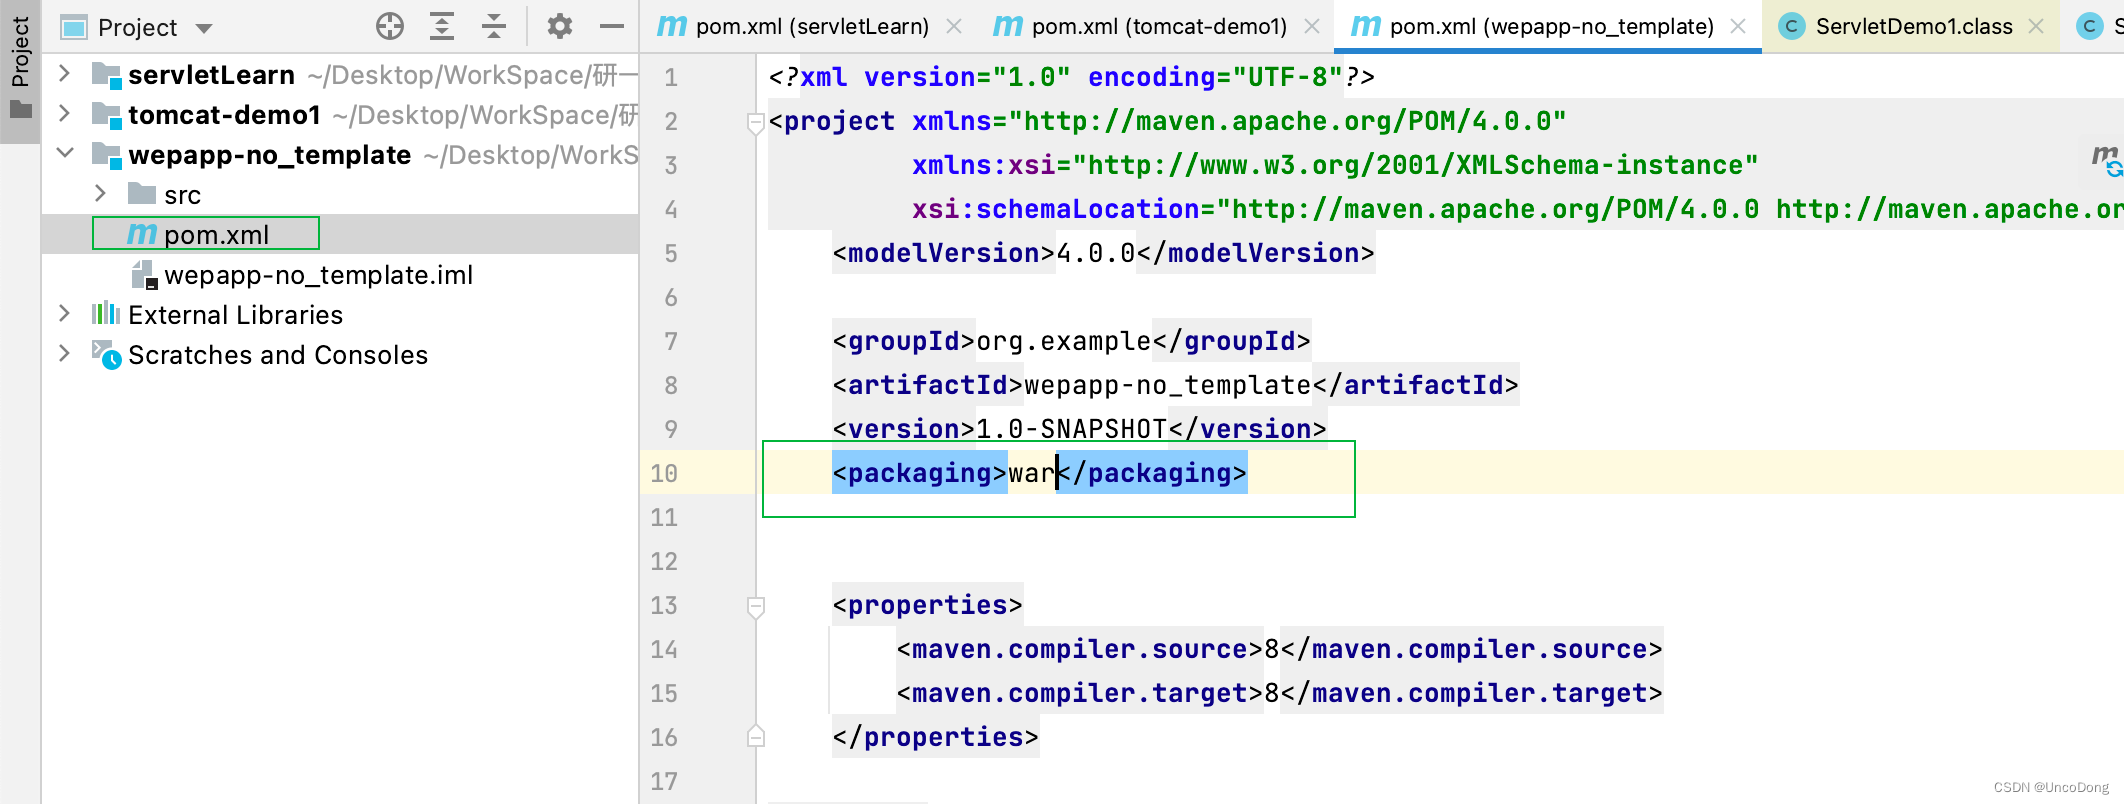Click the empty editor line 12
The height and width of the screenshot is (804, 2124).
pos(1440,561)
